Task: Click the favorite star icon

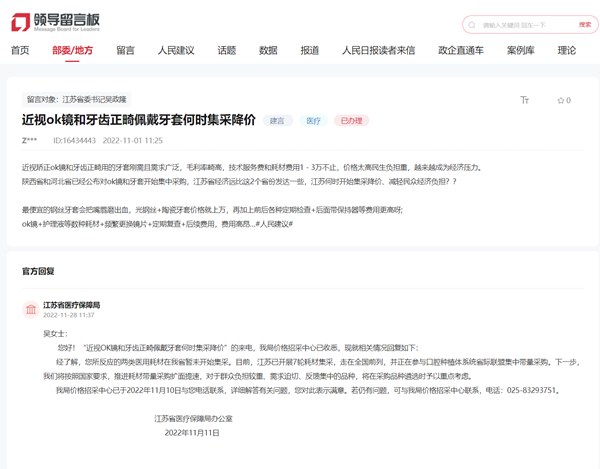Action: click(x=561, y=101)
